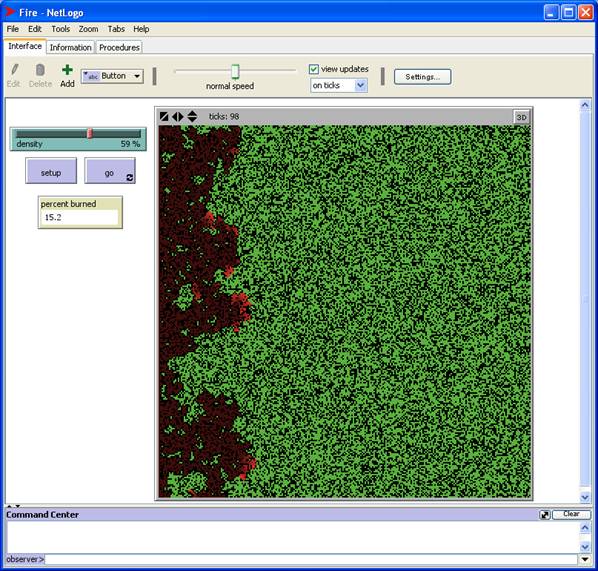Screen dimensions: 598x571
Task: Switch to the Procedures tab
Action: click(119, 47)
